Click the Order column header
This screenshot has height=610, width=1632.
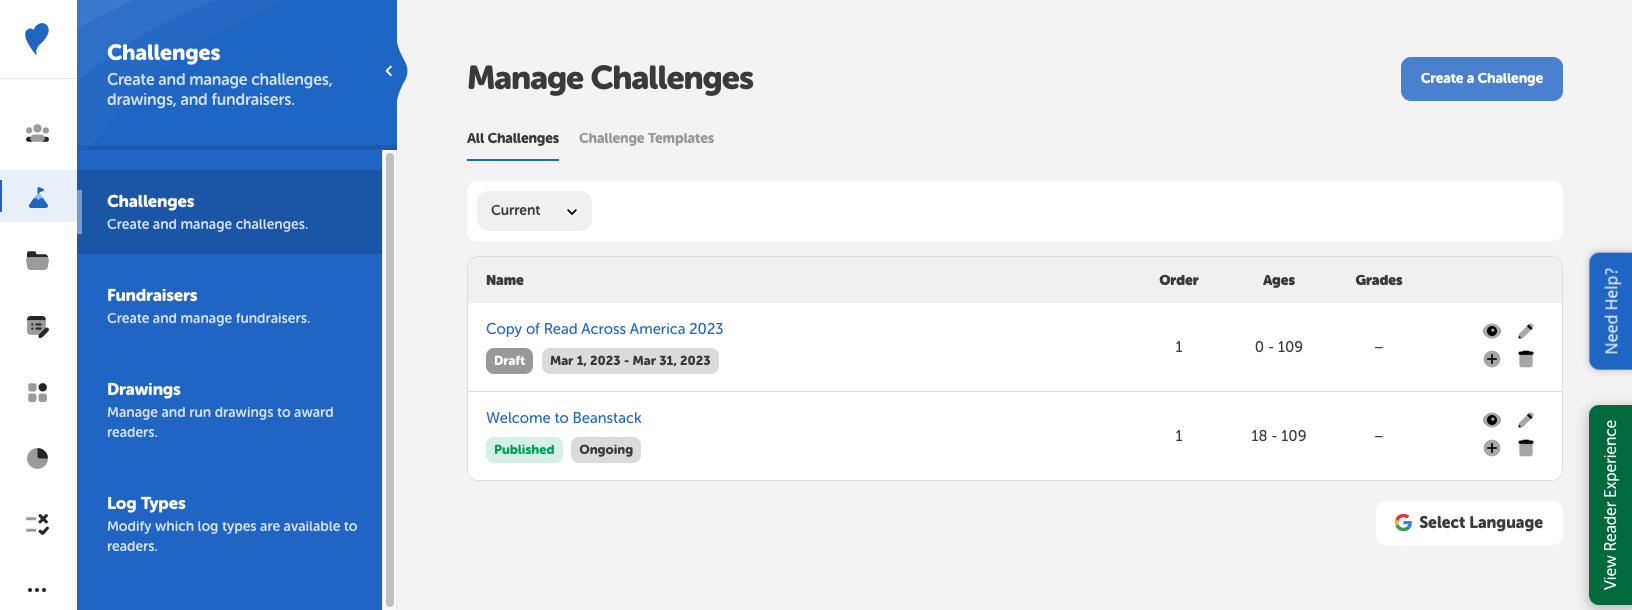[x=1179, y=281]
